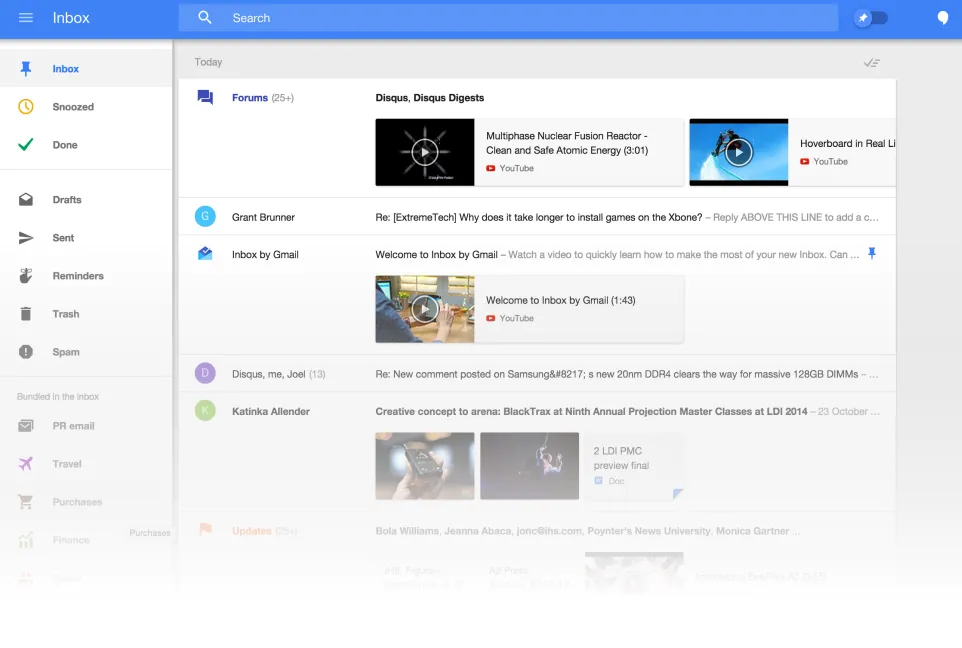Open the Hangouts chat bubble icon
This screenshot has width=962, height=648.
(x=943, y=18)
